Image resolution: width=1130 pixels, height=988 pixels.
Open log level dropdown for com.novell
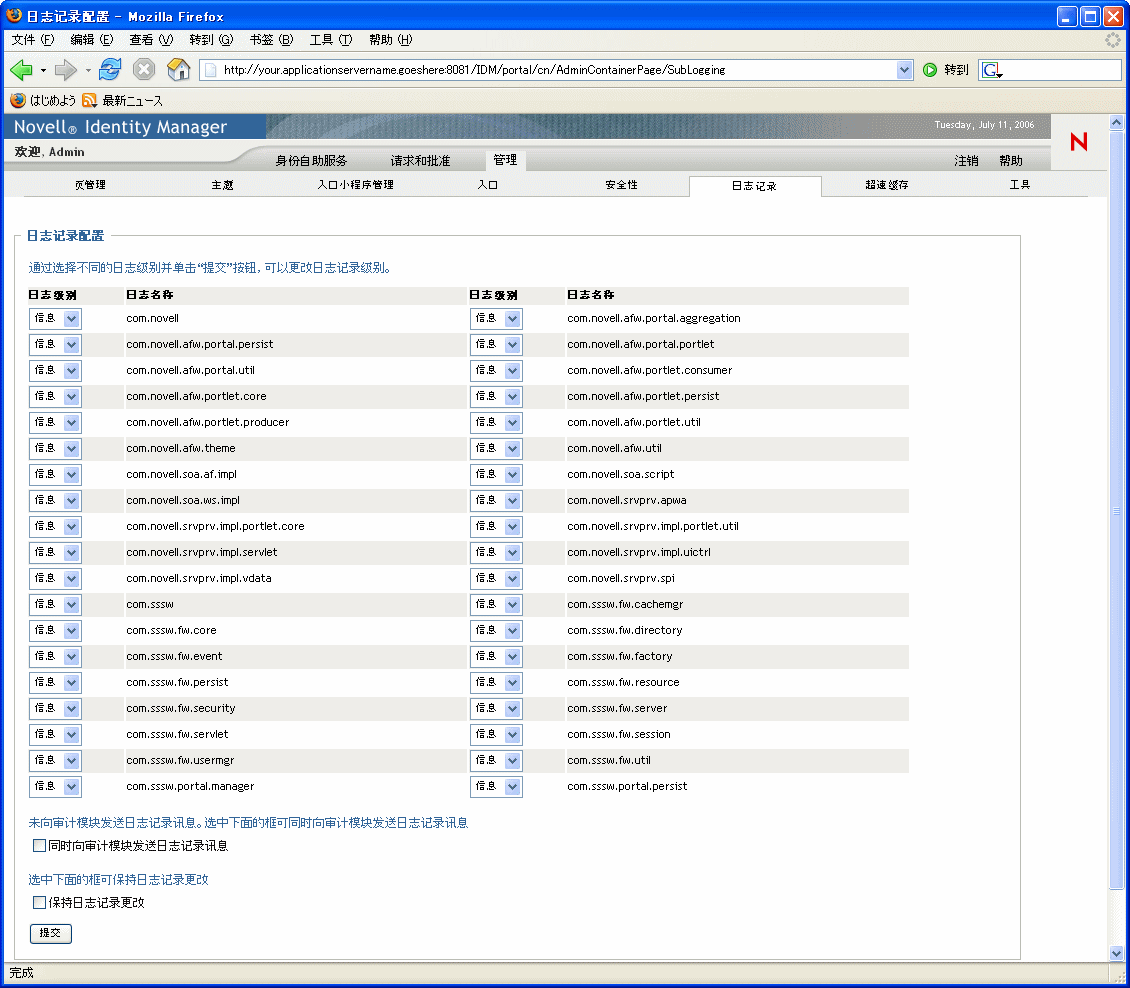(x=55, y=319)
